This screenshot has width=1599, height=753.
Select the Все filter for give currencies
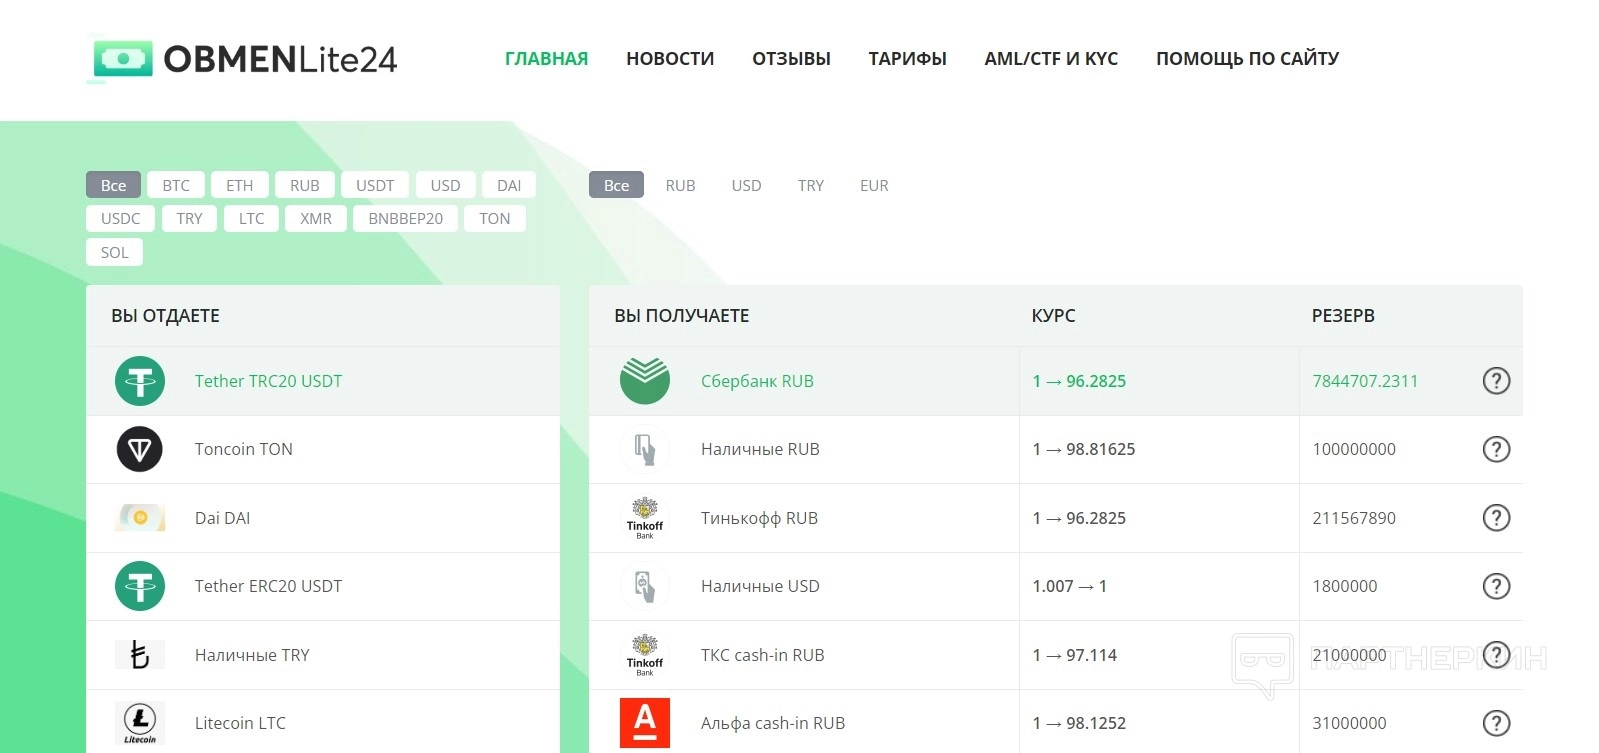tap(113, 185)
